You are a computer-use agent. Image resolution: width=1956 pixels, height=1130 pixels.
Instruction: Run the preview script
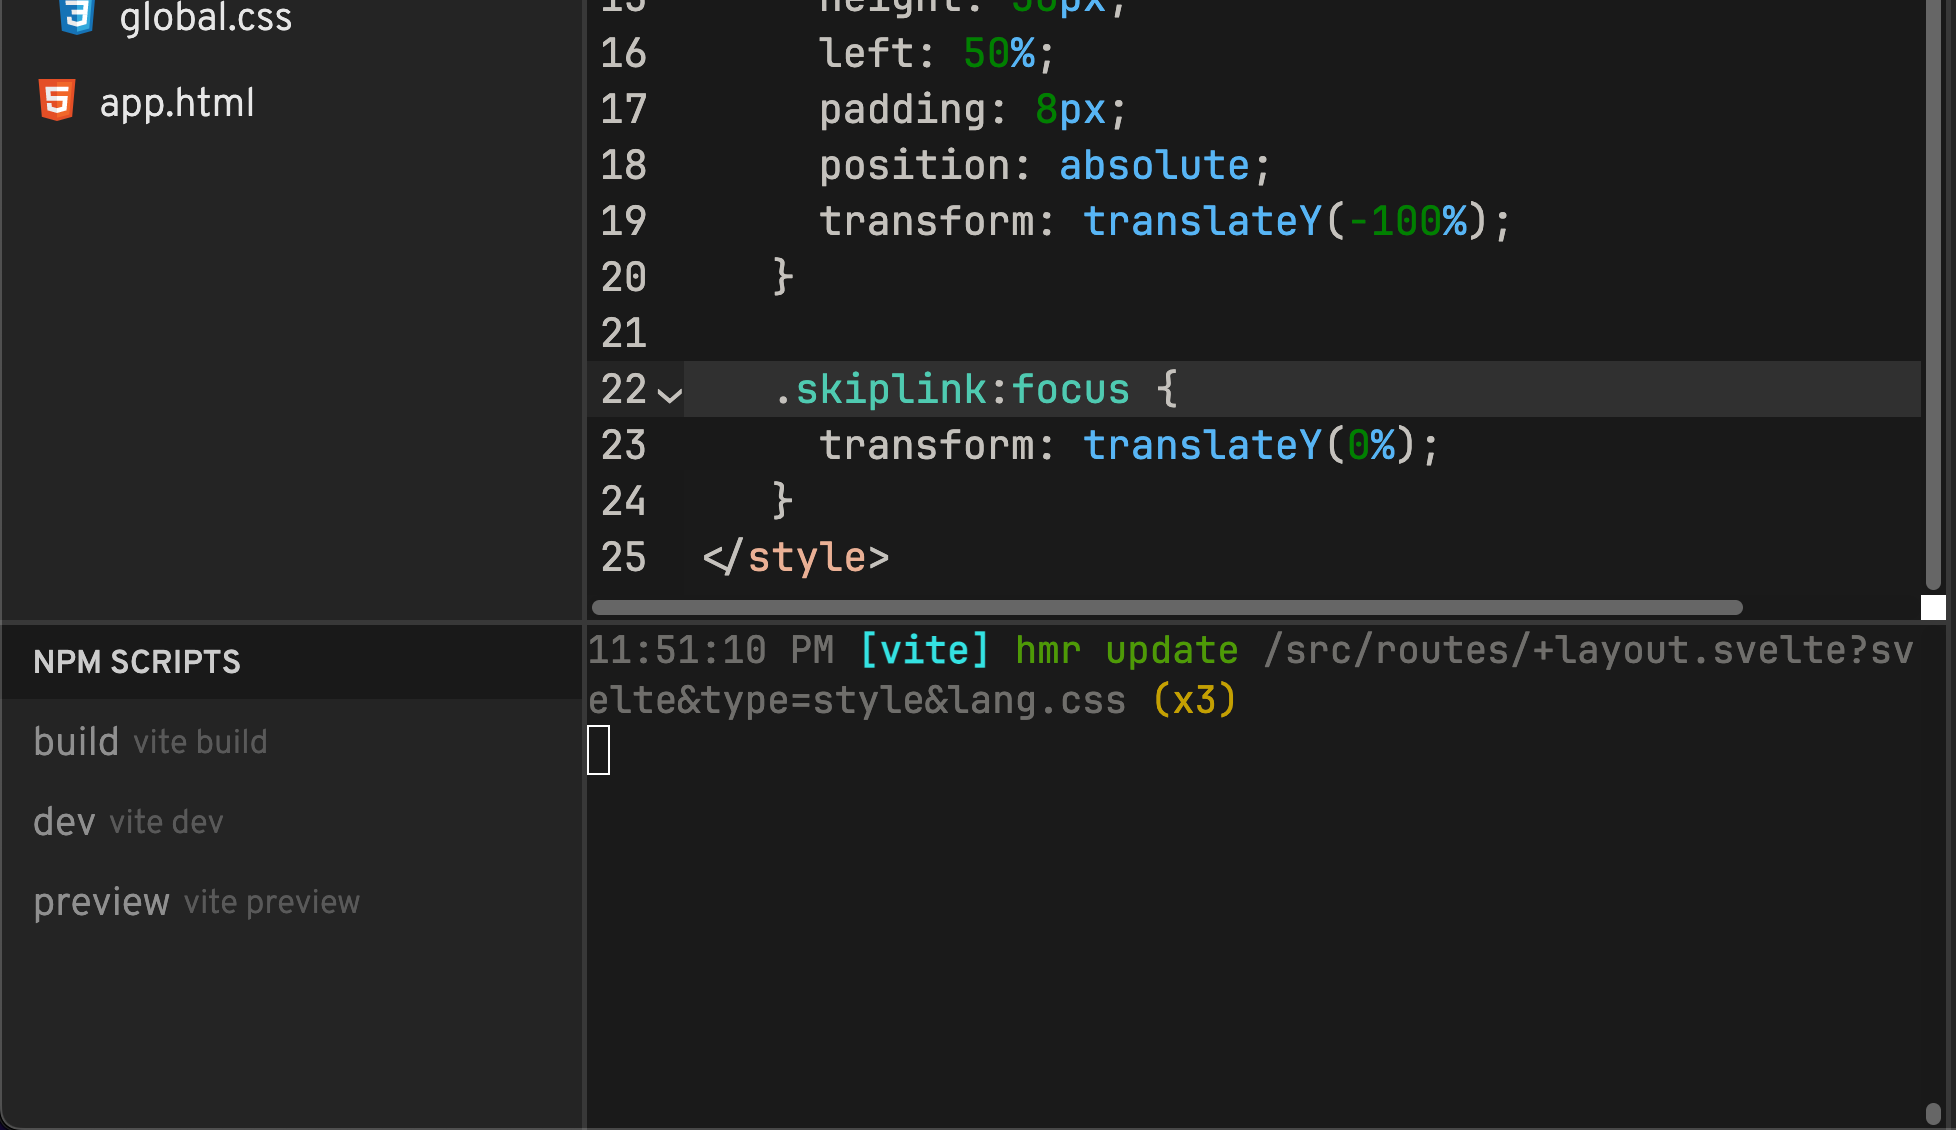pyautogui.click(x=101, y=901)
